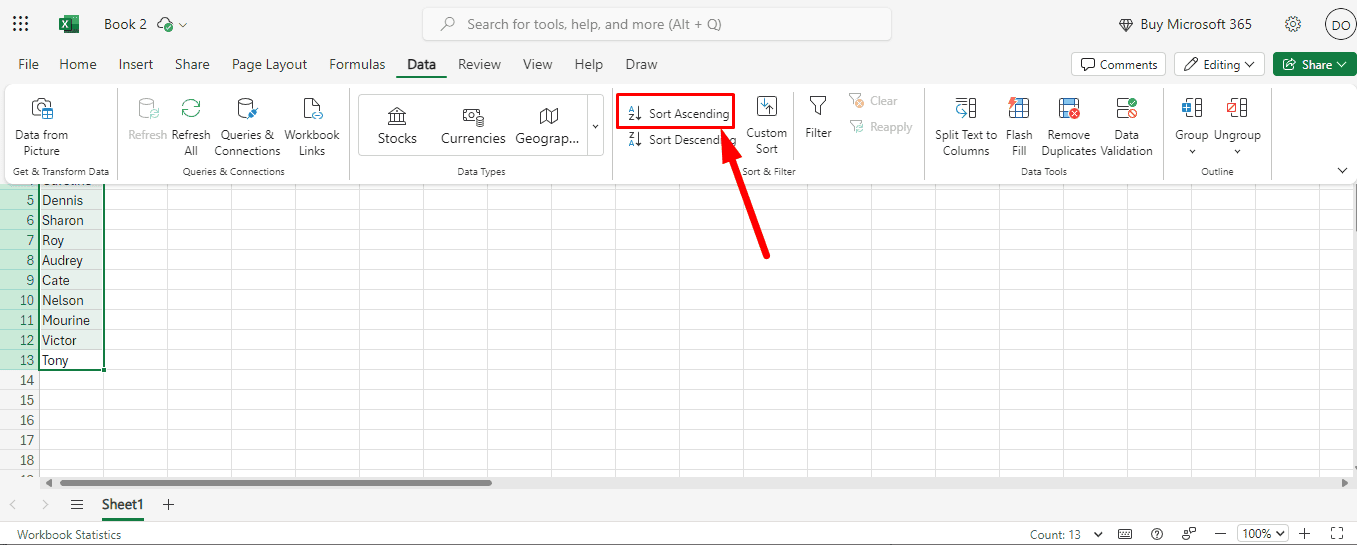The image size is (1357, 545).
Task: Open the Count: 13 summary dropdown
Action: coord(1066,534)
